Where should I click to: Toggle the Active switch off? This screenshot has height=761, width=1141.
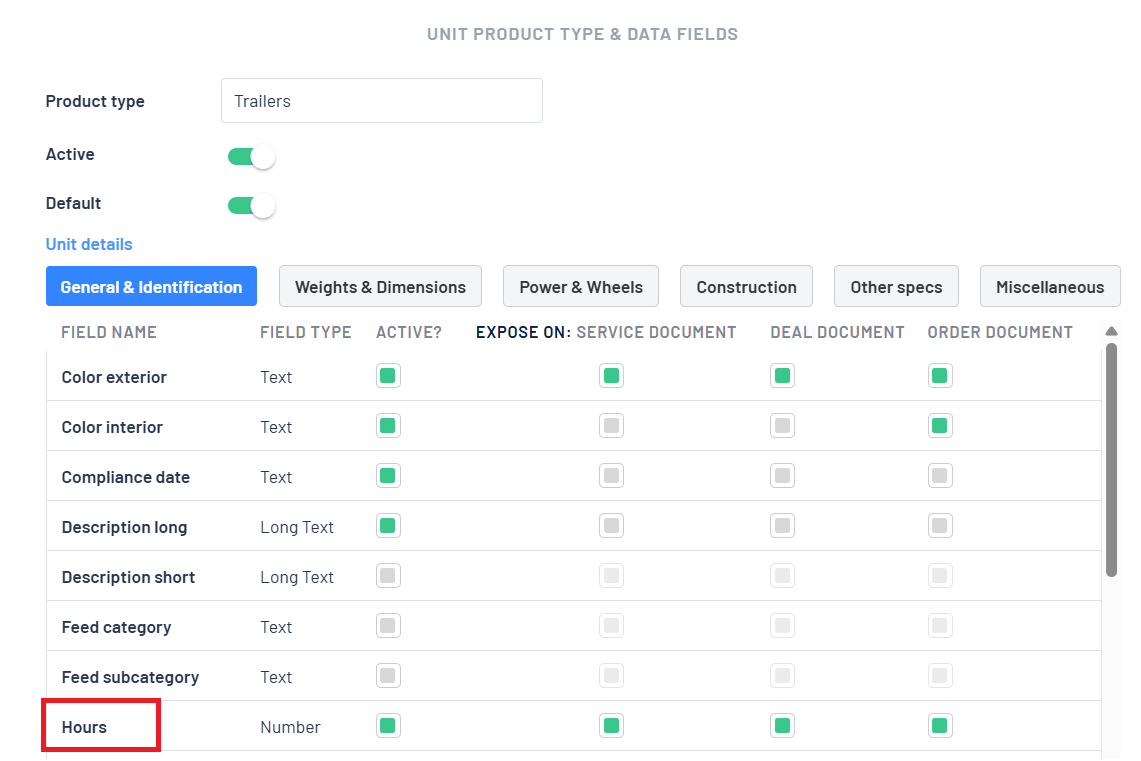[x=251, y=157]
